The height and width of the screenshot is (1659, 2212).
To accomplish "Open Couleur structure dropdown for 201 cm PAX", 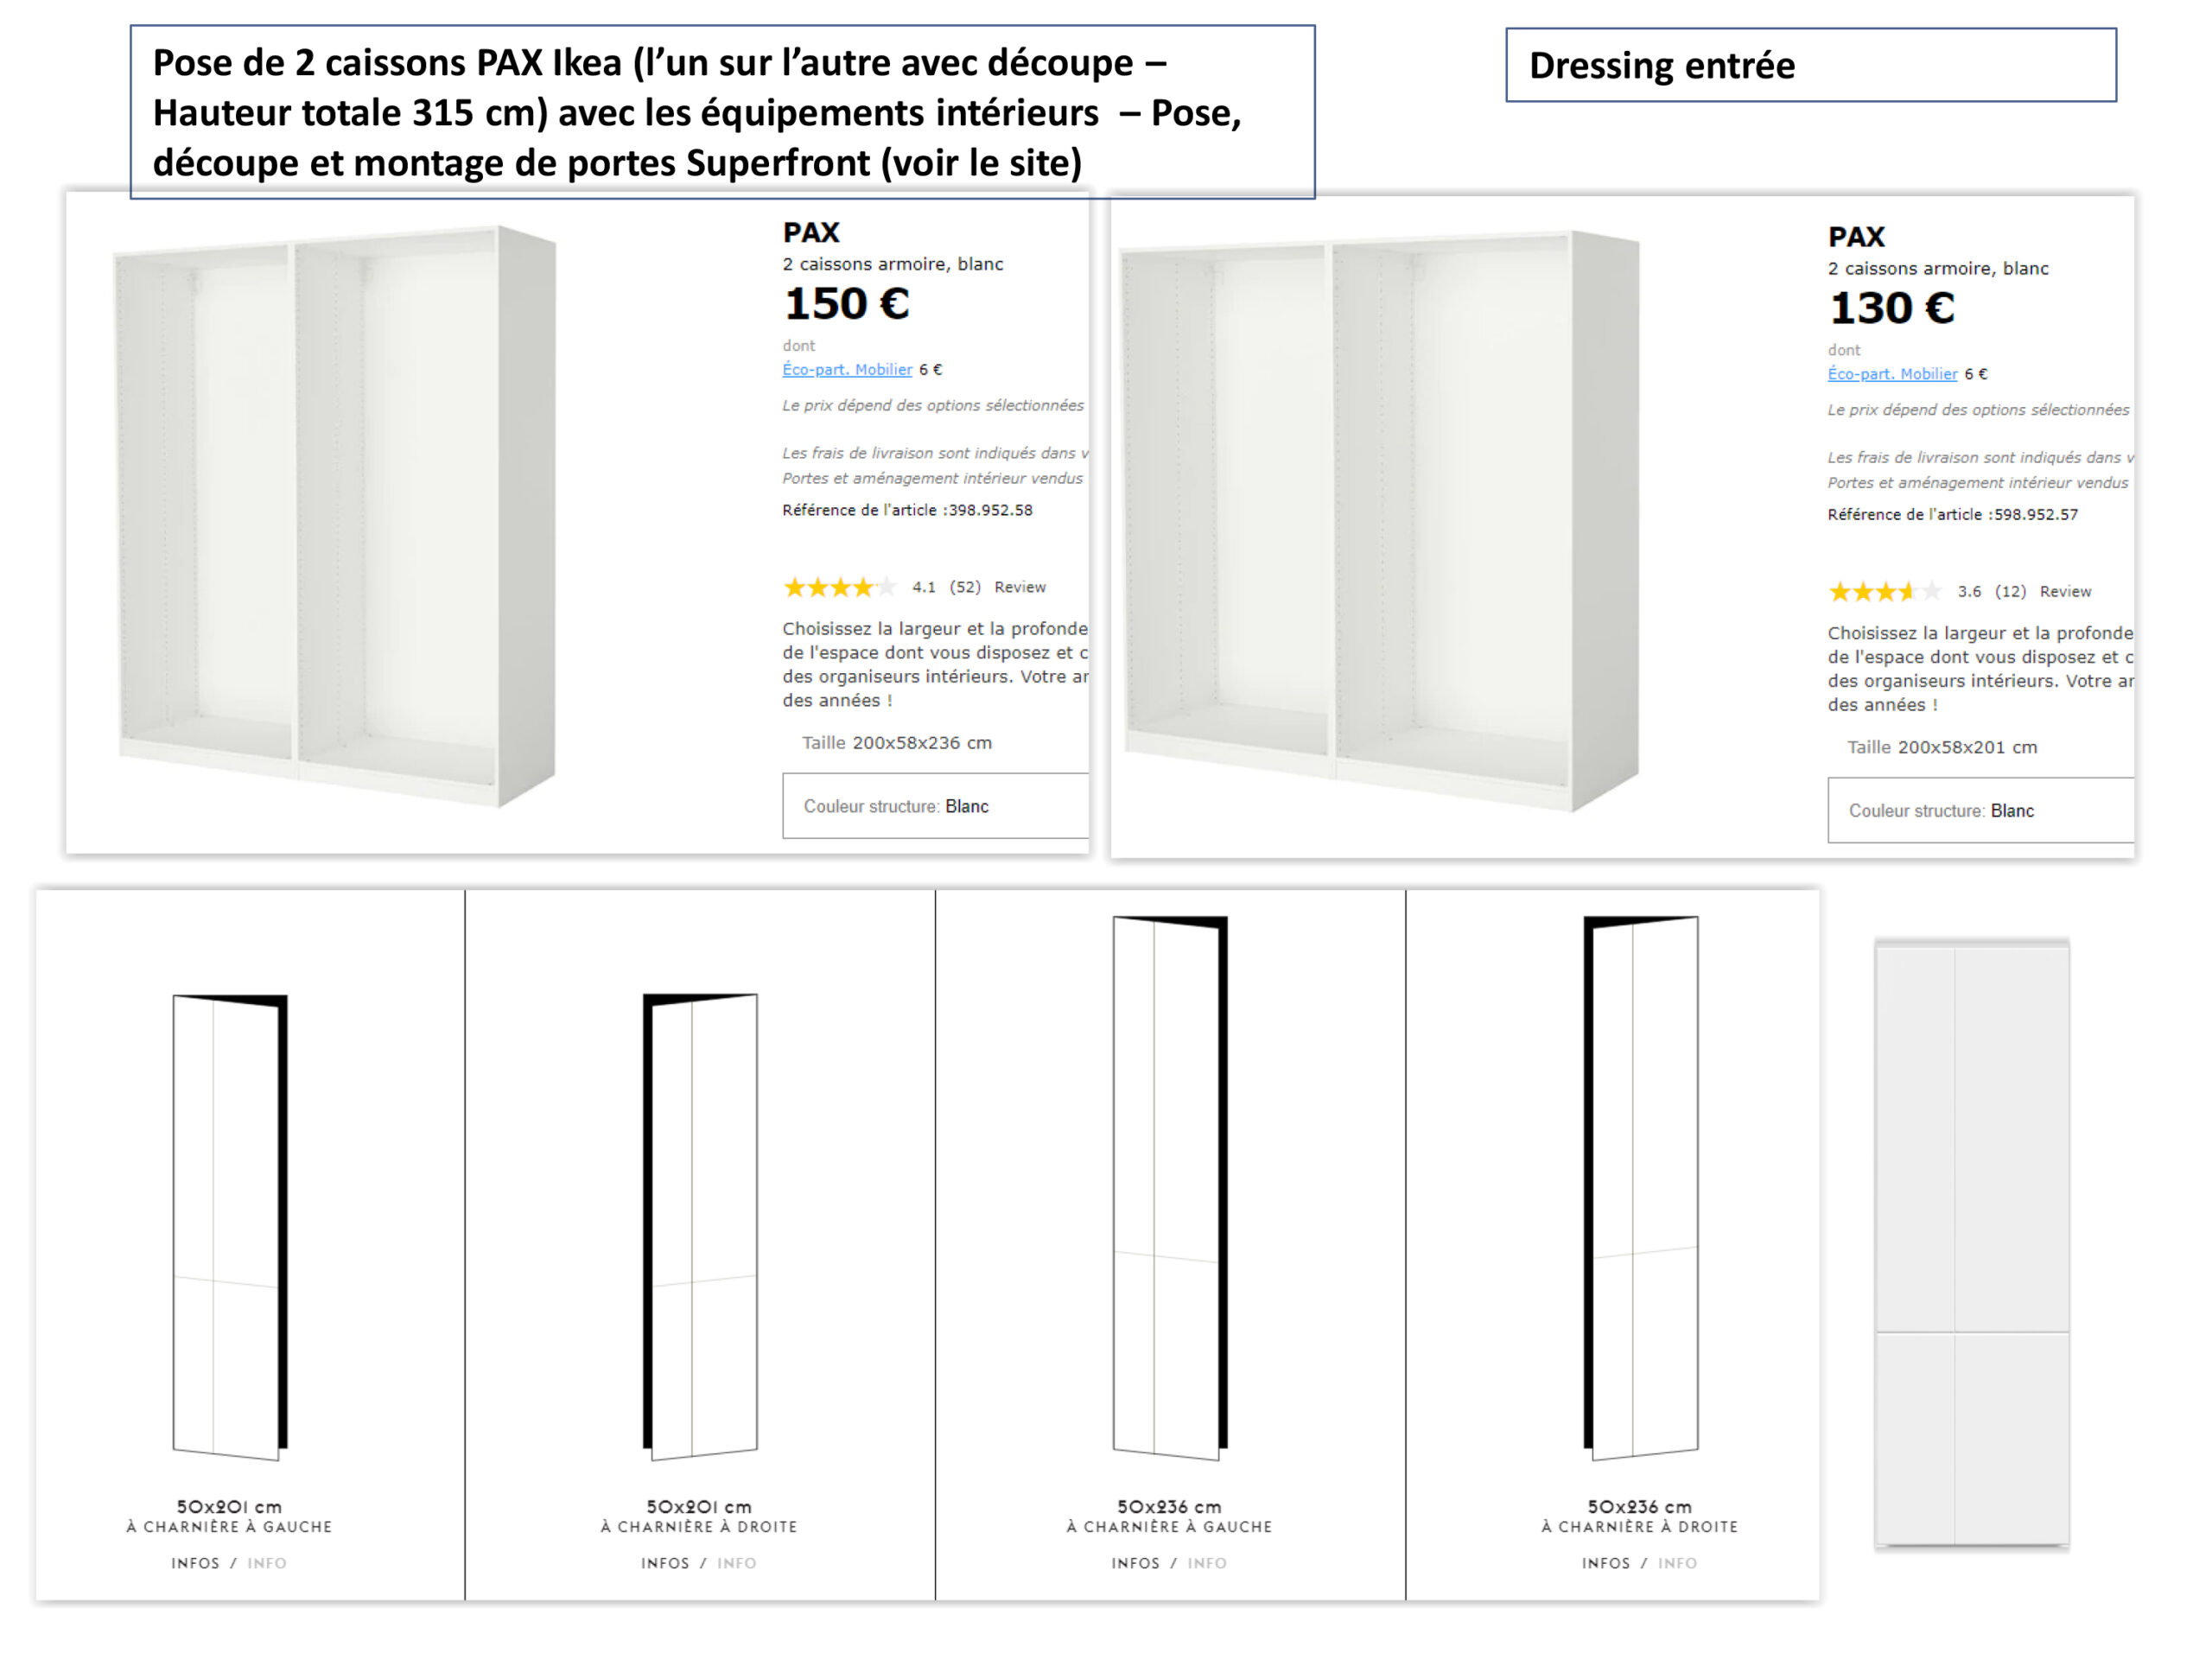I will tap(1981, 811).
